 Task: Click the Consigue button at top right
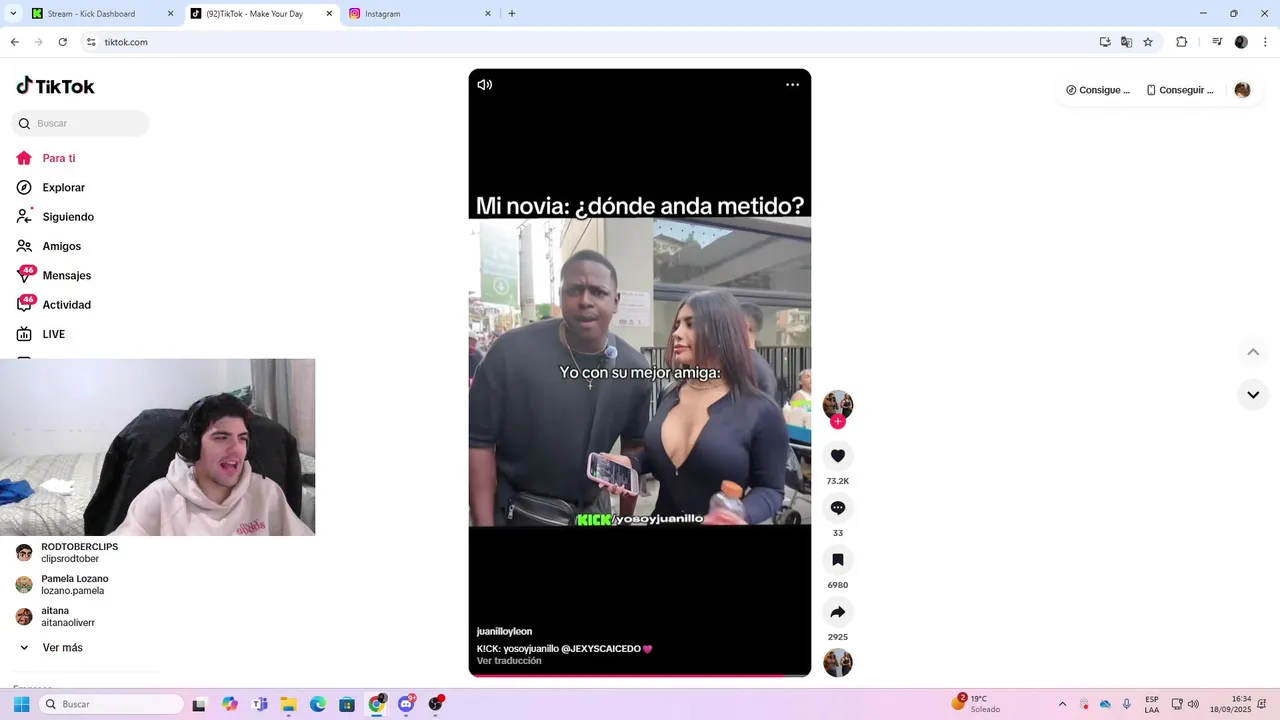[x=1098, y=90]
